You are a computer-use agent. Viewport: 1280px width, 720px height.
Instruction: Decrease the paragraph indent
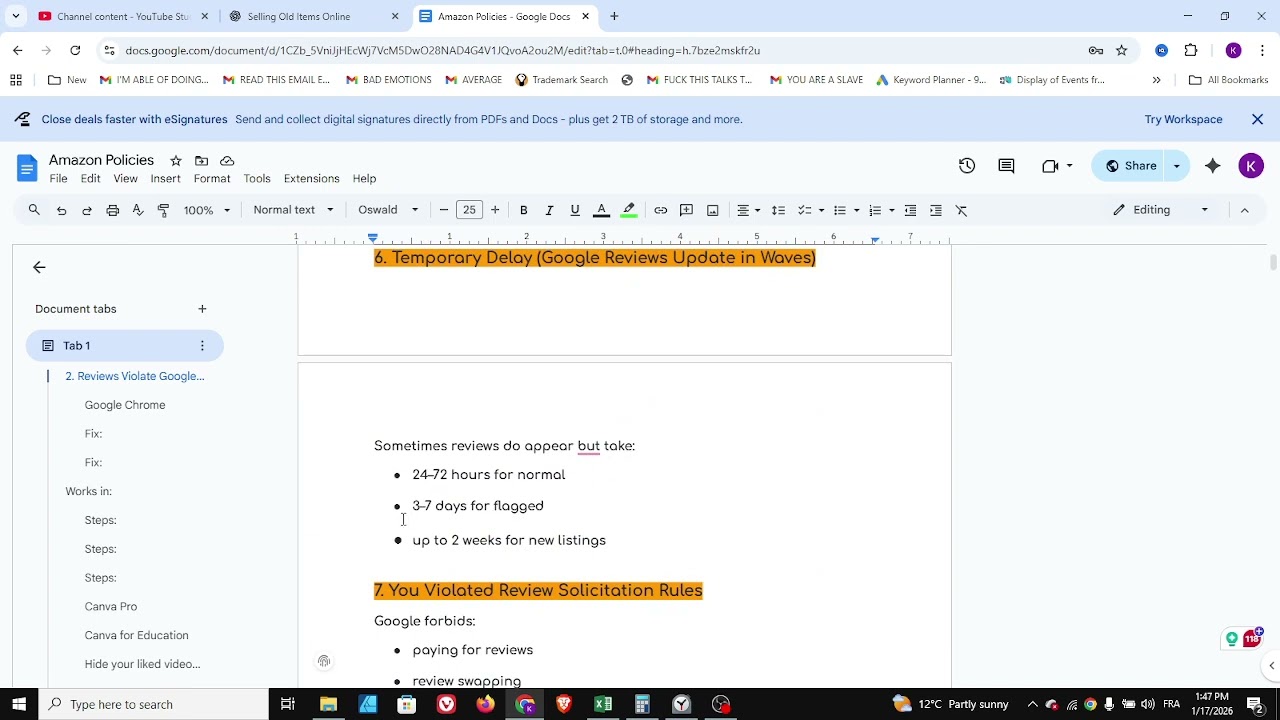[910, 210]
